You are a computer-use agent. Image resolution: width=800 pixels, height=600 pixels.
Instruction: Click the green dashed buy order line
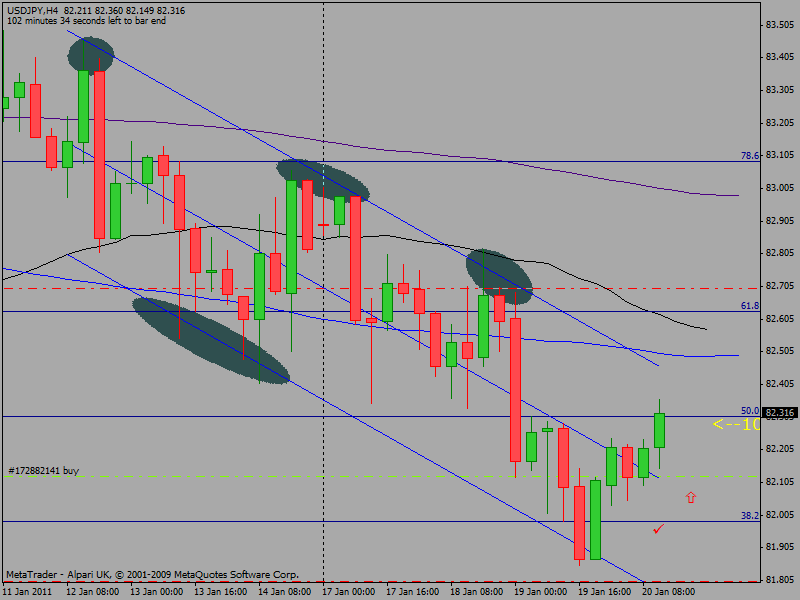coord(381,477)
